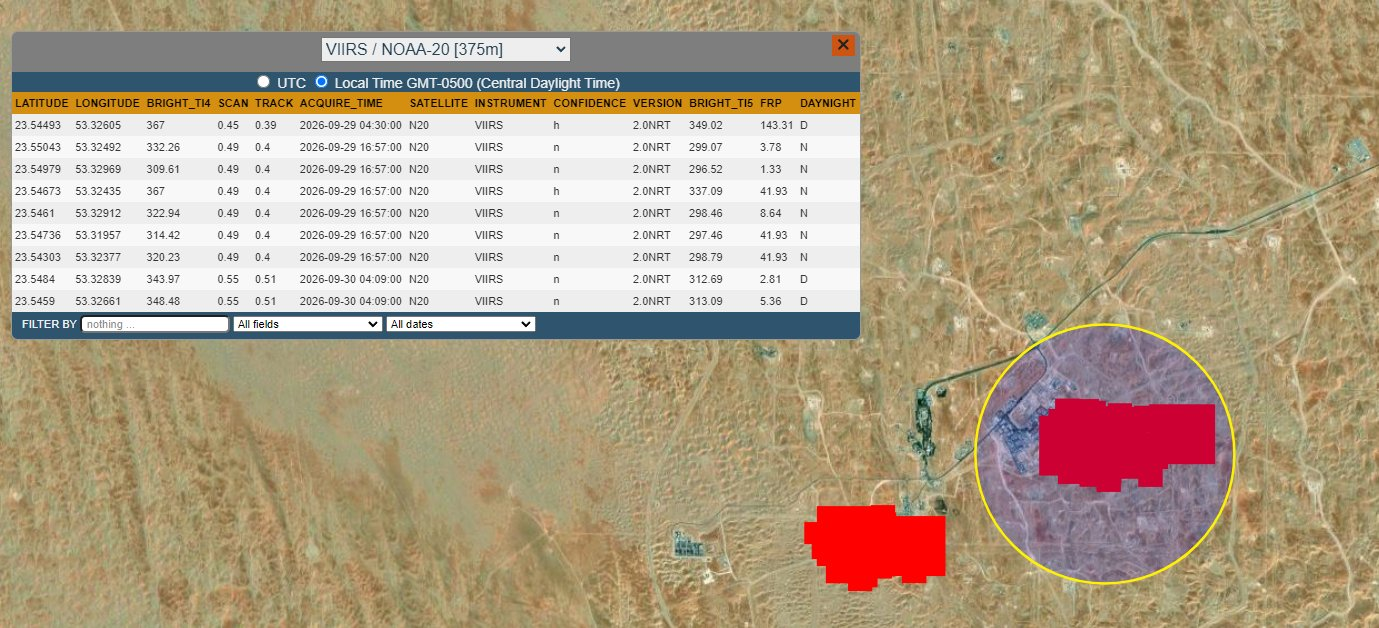Screen dimensions: 1379x628
Task: Select the row with latitude 23.5459
Action: coord(436,301)
